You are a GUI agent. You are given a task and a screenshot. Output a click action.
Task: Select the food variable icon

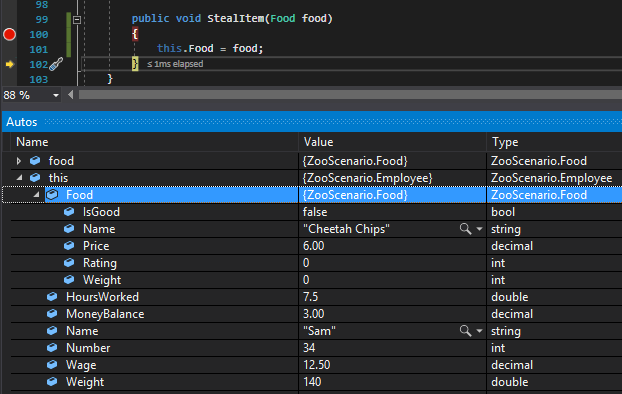pos(35,161)
